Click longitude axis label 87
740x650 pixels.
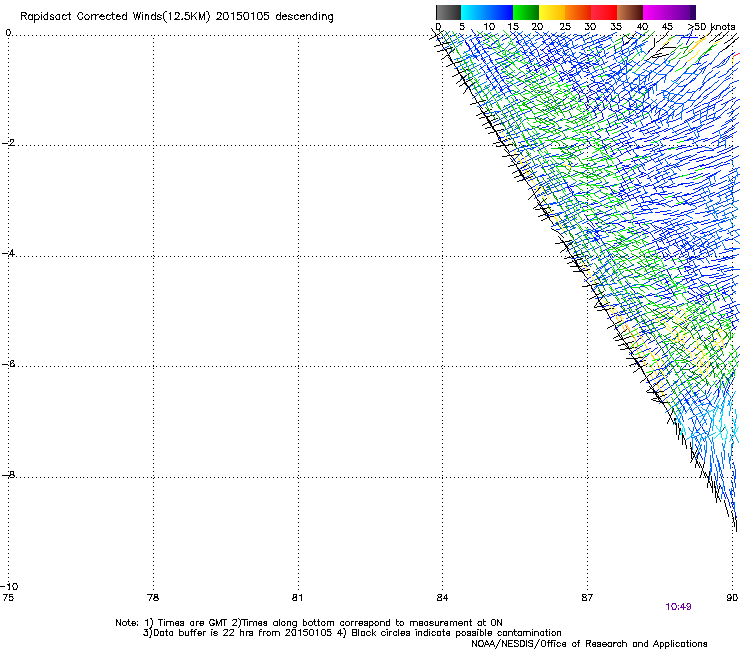[587, 598]
